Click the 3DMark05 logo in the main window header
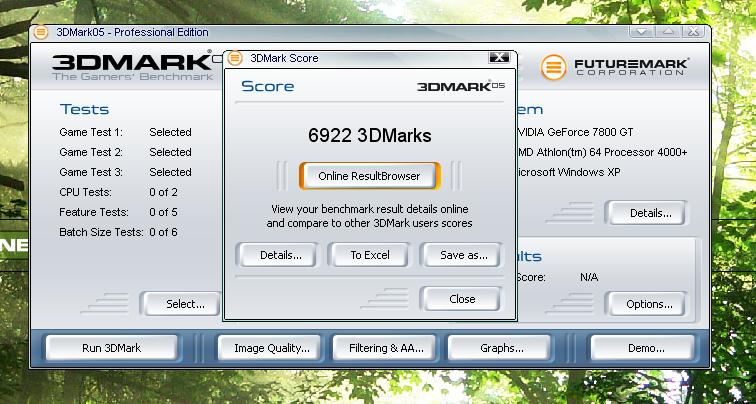This screenshot has height=404, width=756. click(x=137, y=65)
